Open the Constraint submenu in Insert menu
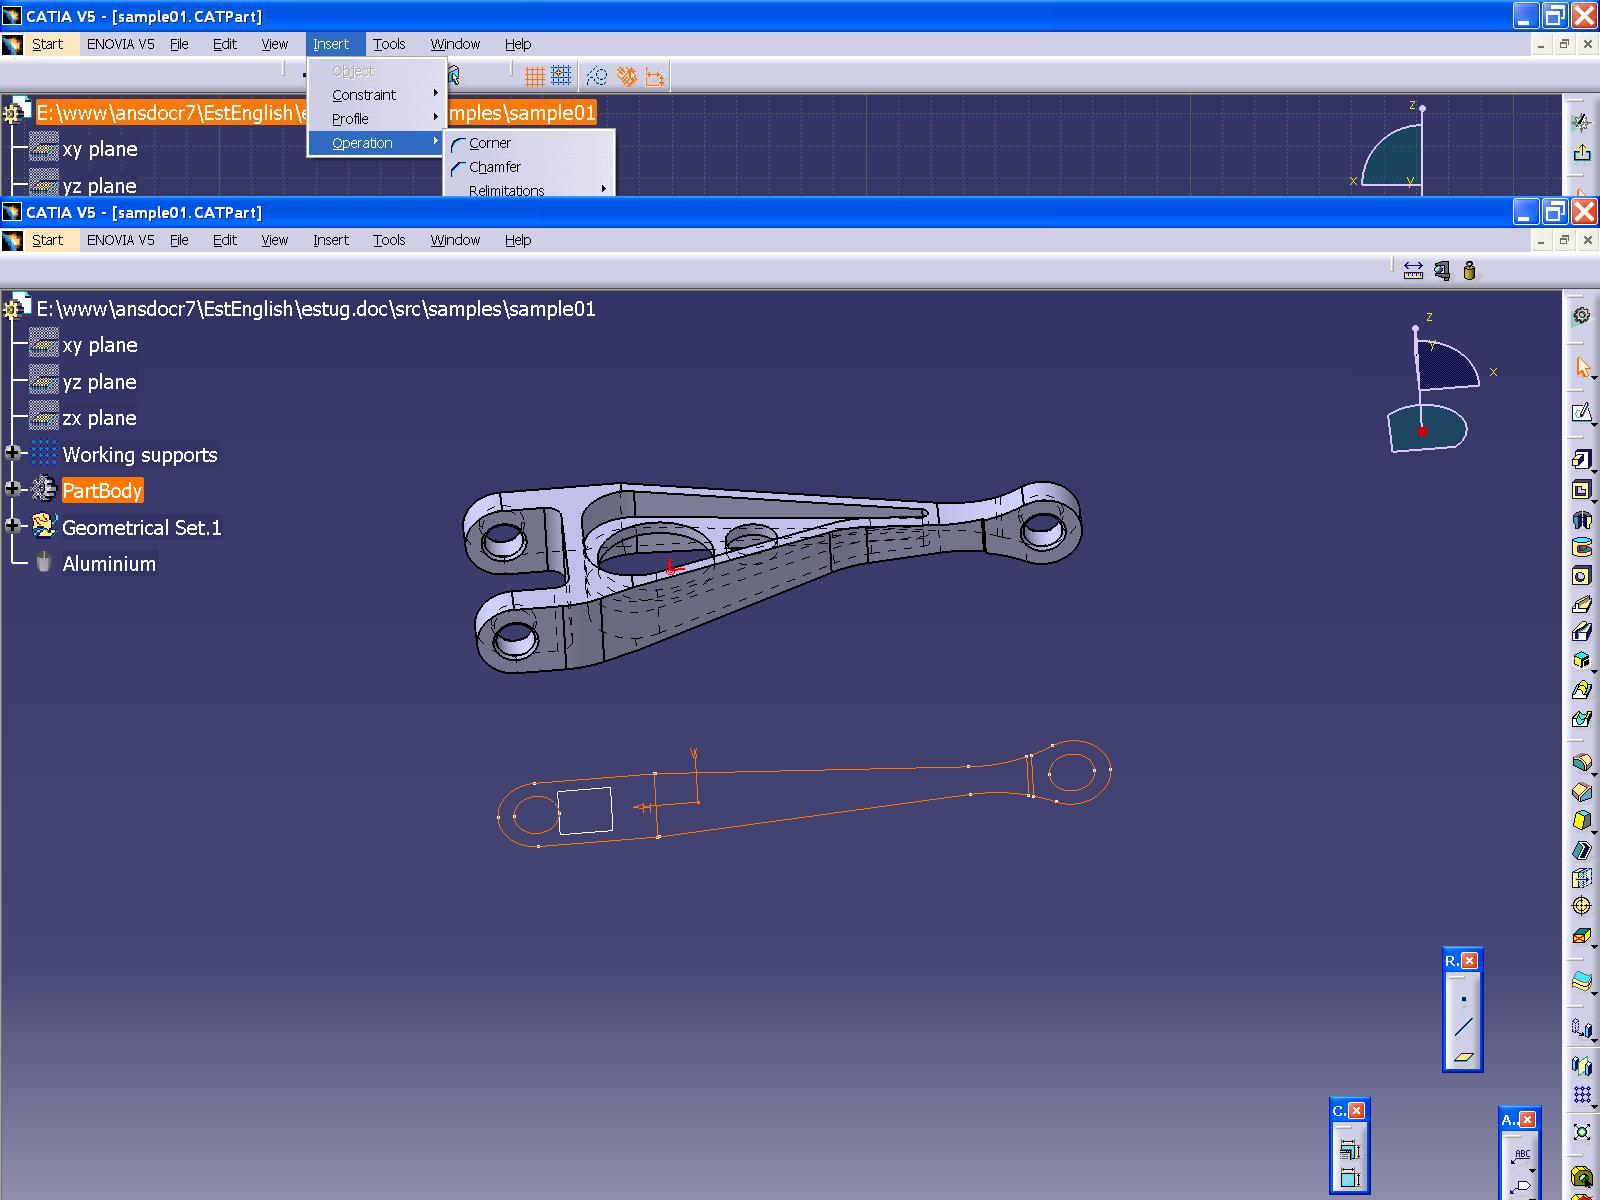The height and width of the screenshot is (1200, 1600). tap(377, 95)
